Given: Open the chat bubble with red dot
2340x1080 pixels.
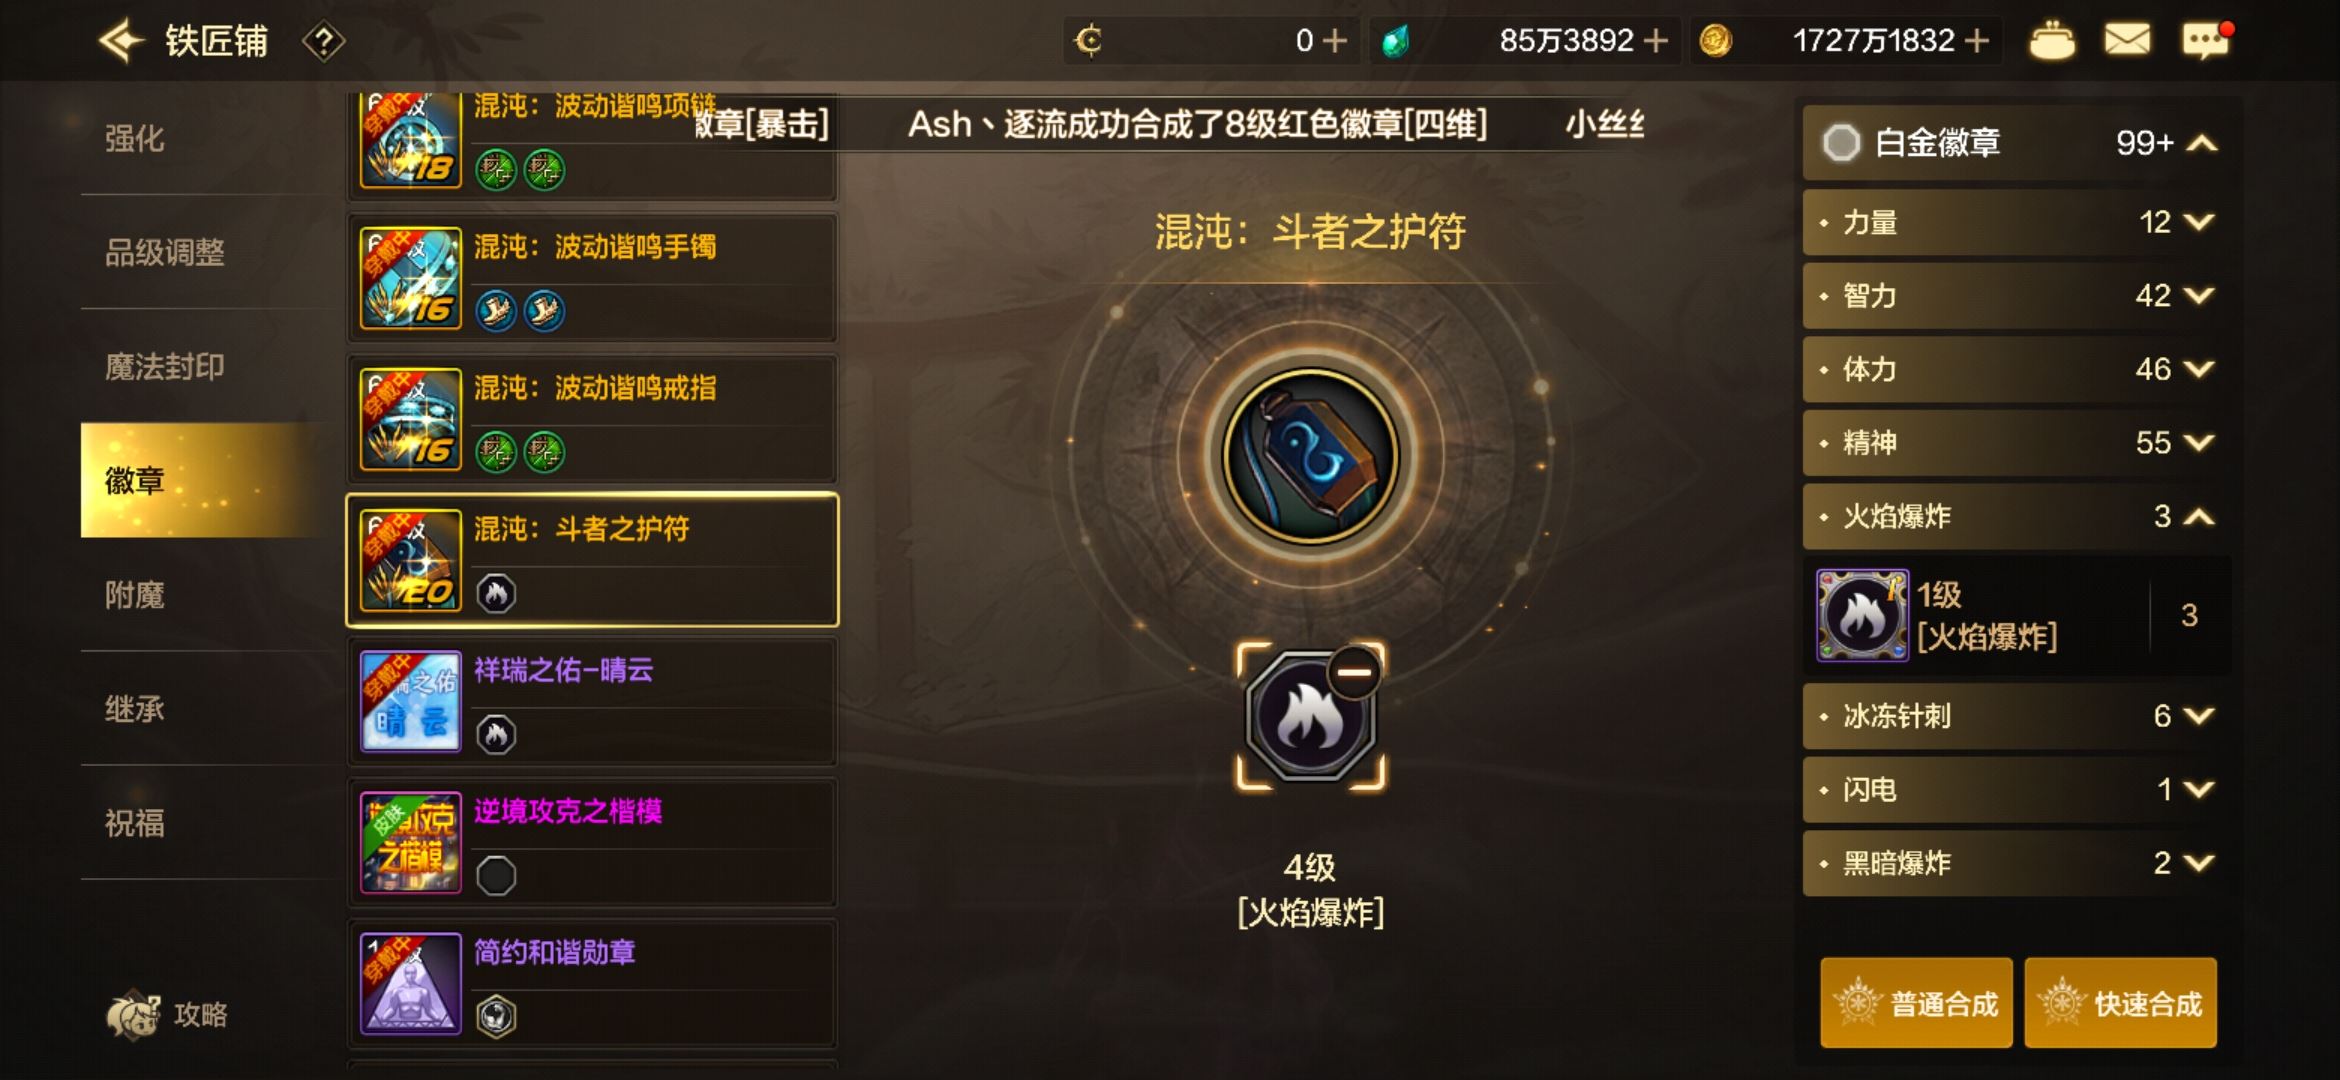Looking at the screenshot, I should tap(2205, 41).
